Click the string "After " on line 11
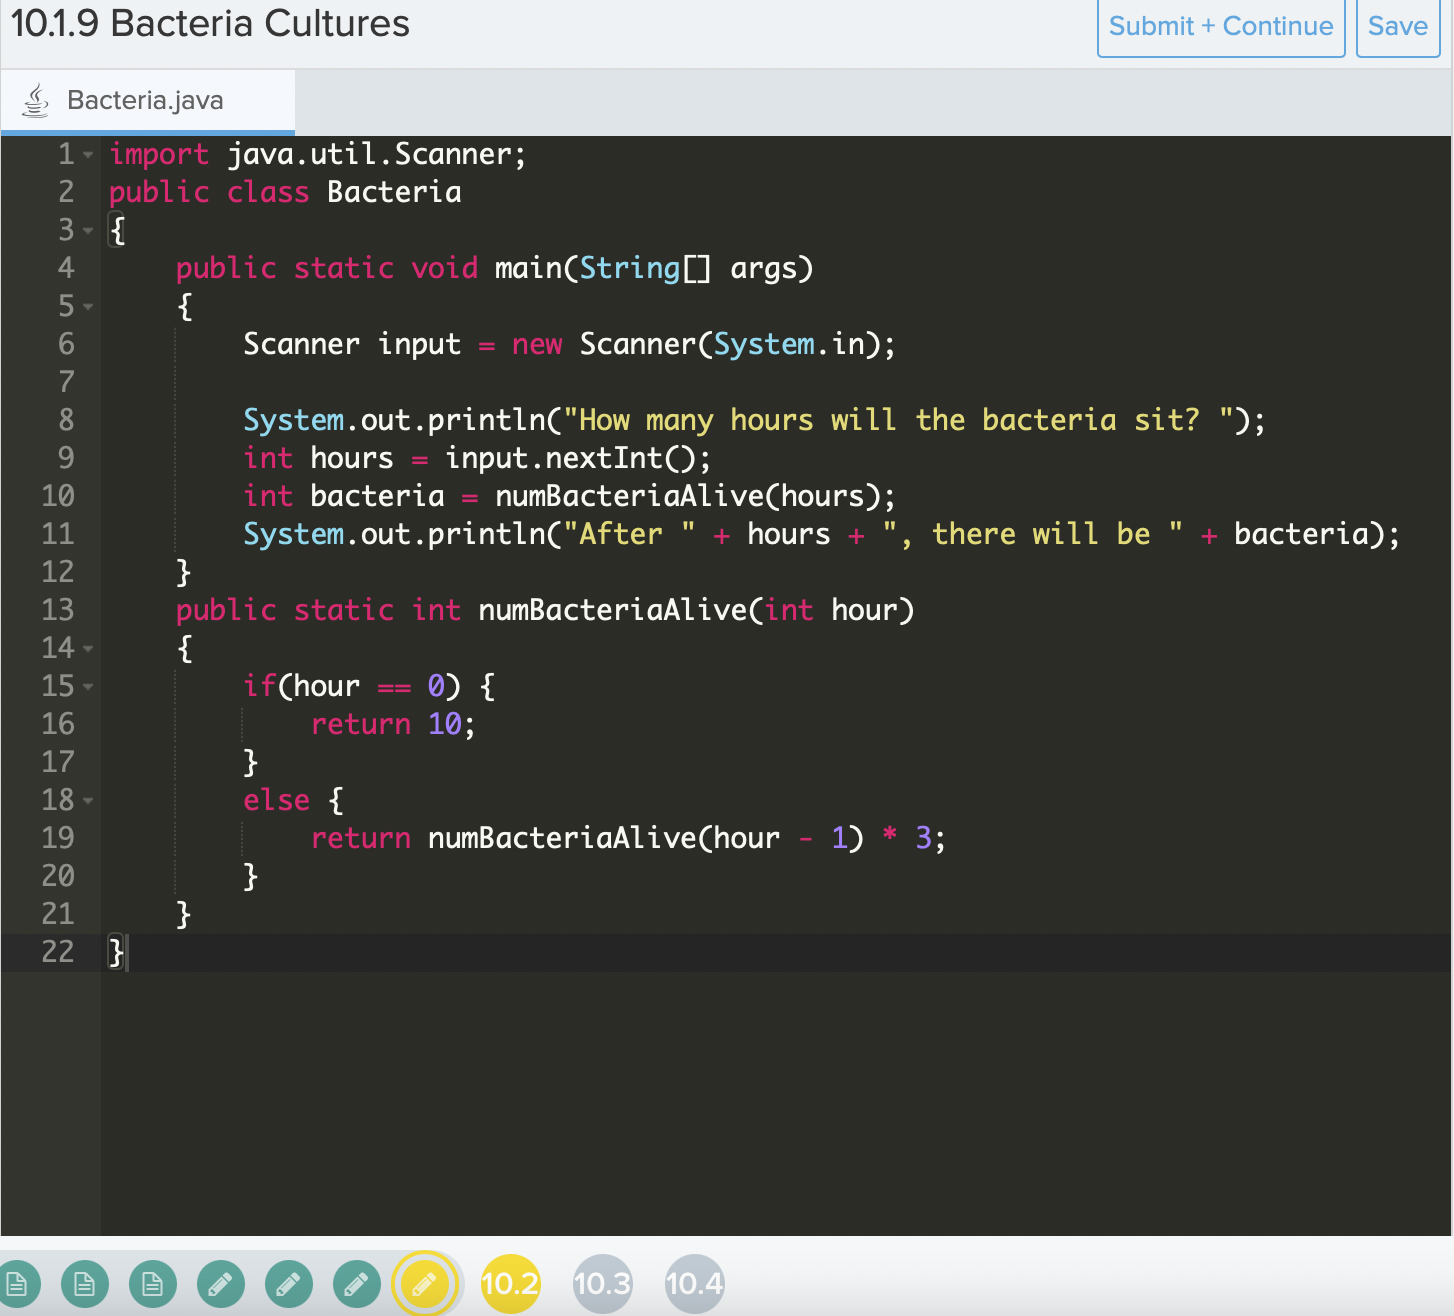1454x1316 pixels. pos(630,534)
